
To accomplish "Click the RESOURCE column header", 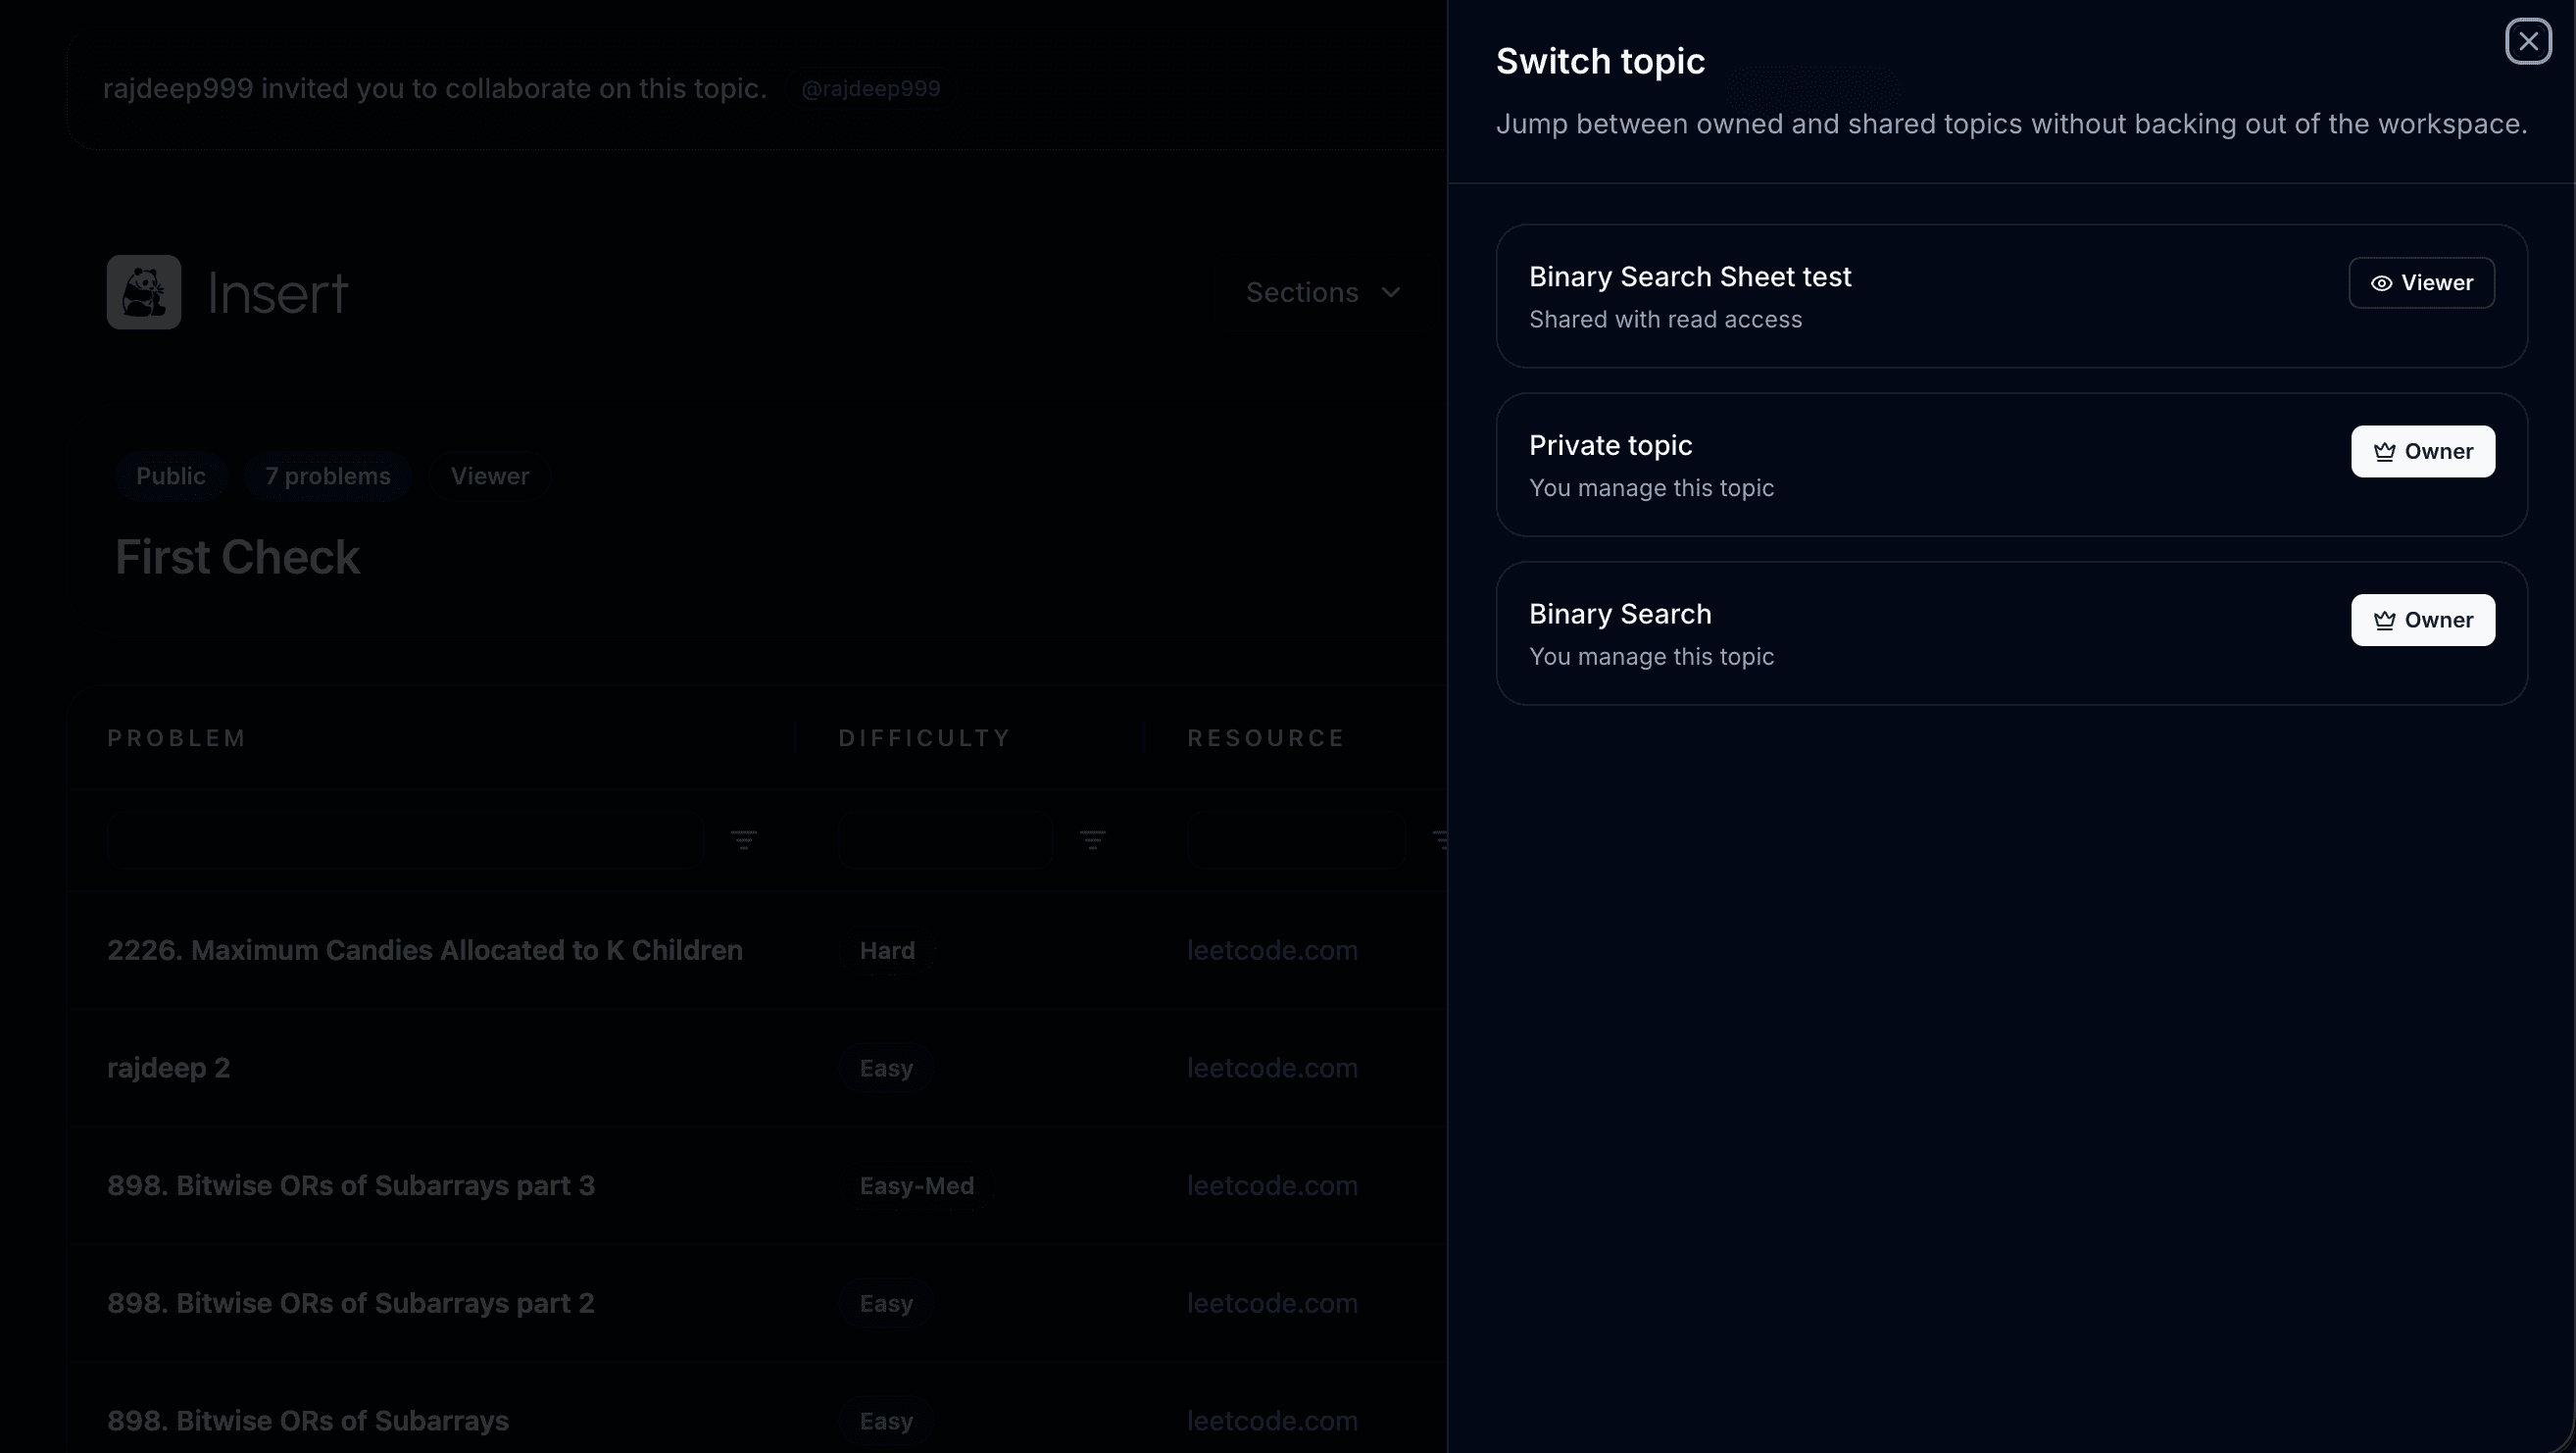I will click(x=1265, y=738).
